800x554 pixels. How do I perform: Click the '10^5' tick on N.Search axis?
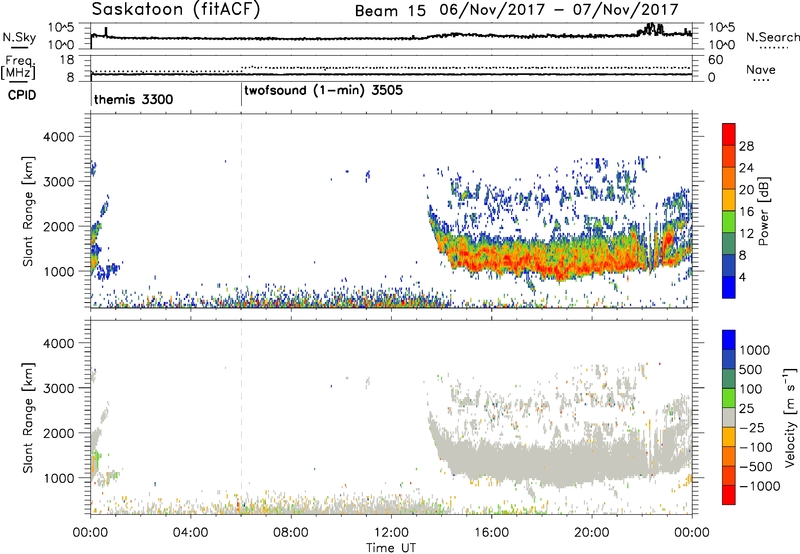coord(722,27)
